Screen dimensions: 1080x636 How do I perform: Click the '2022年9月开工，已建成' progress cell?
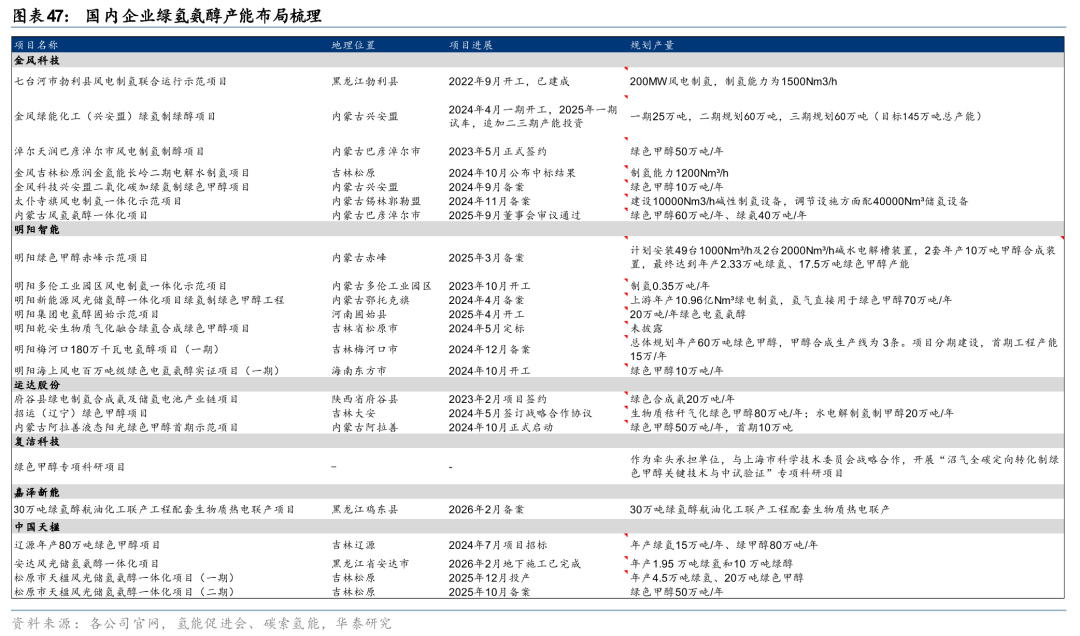tap(509, 81)
